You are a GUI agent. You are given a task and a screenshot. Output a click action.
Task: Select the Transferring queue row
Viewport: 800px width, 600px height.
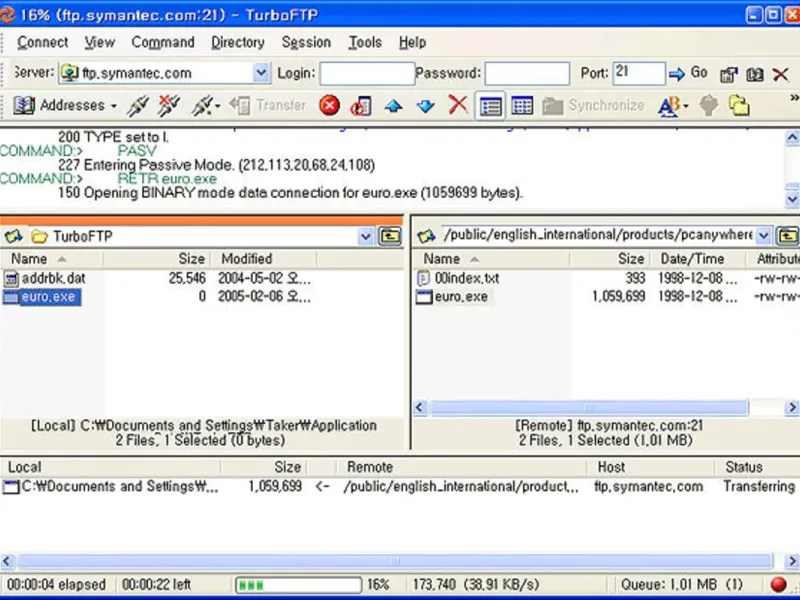399,486
